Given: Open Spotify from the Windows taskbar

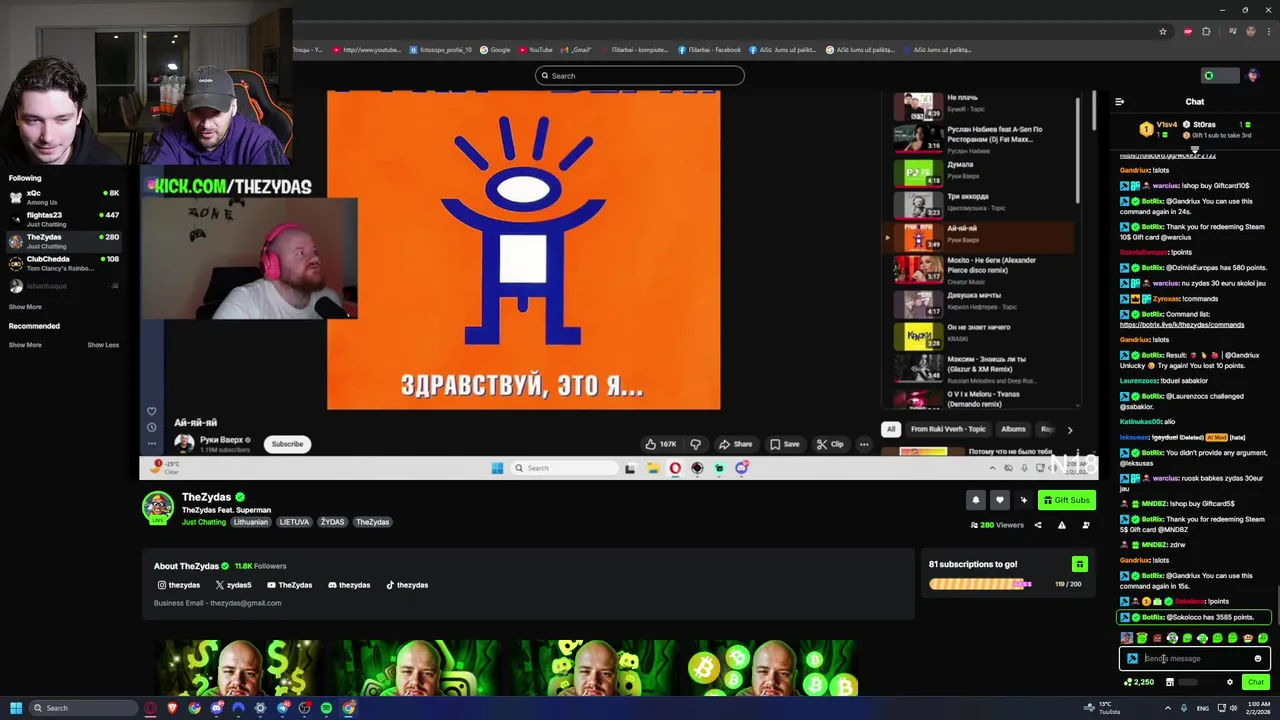Looking at the screenshot, I should click(x=326, y=708).
